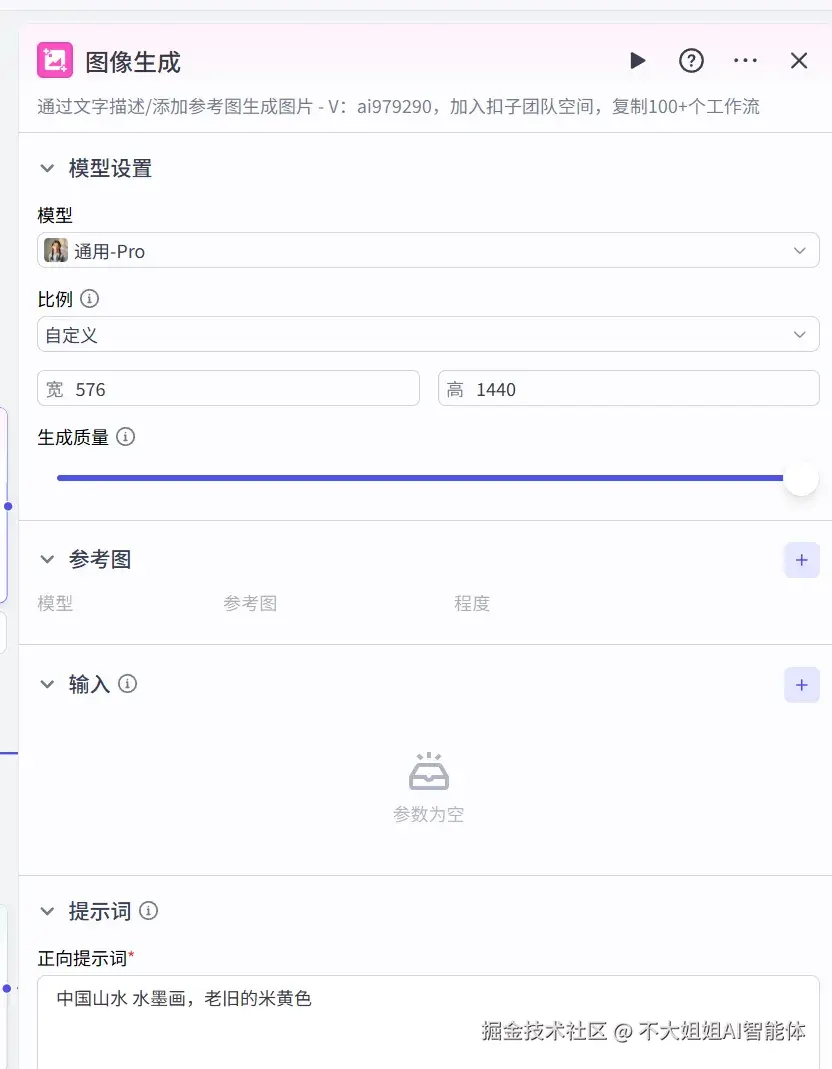Image resolution: width=832 pixels, height=1069 pixels.
Task: Open the help icon in the node header
Action: click(691, 61)
